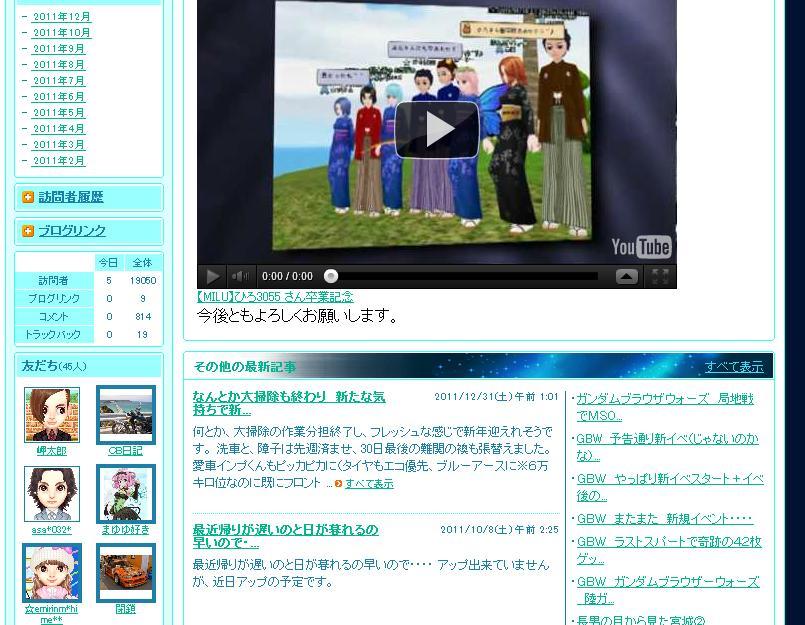805x625 pixels.
Task: Play the video with the large center play button
Action: (x=437, y=129)
